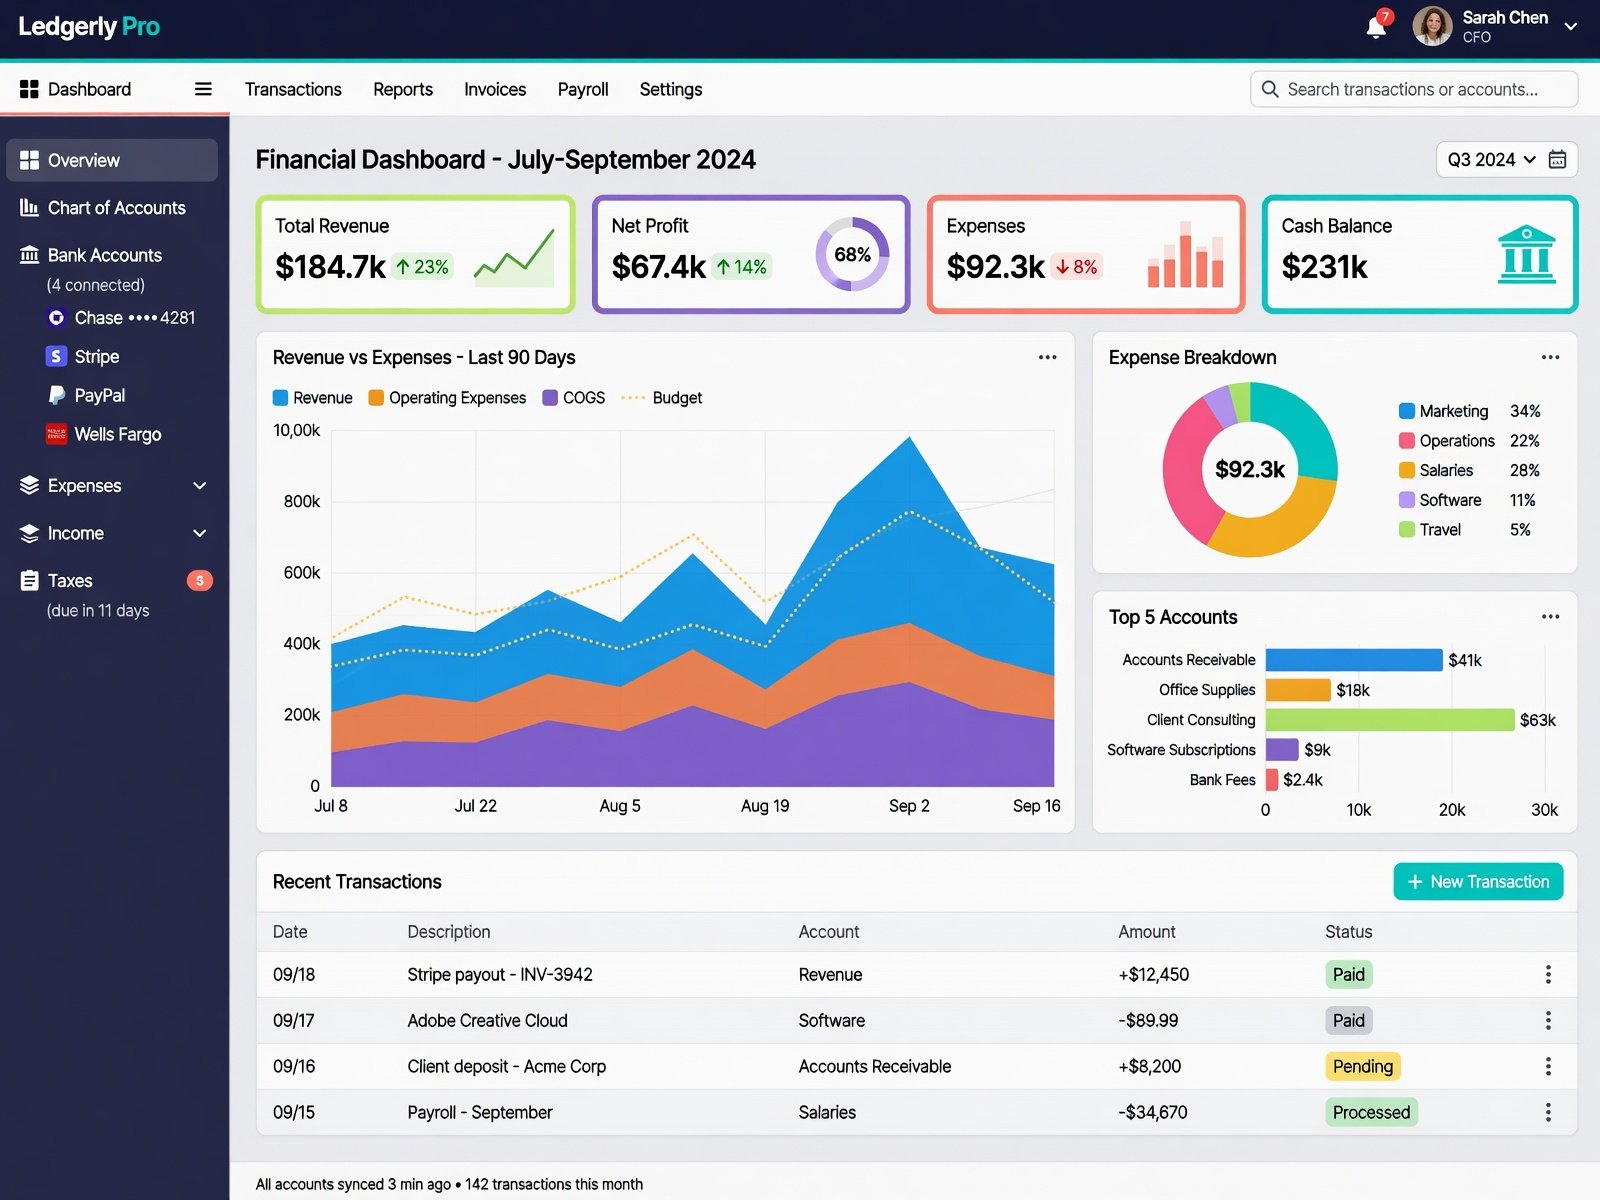Click the Taxes clipboard icon
The height and width of the screenshot is (1200, 1600).
tap(29, 581)
